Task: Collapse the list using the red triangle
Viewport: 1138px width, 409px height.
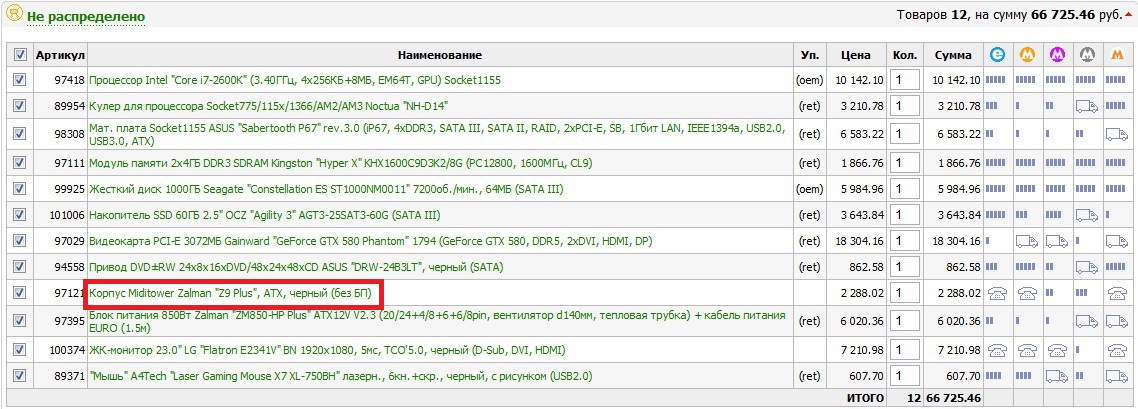Action: point(1128,15)
